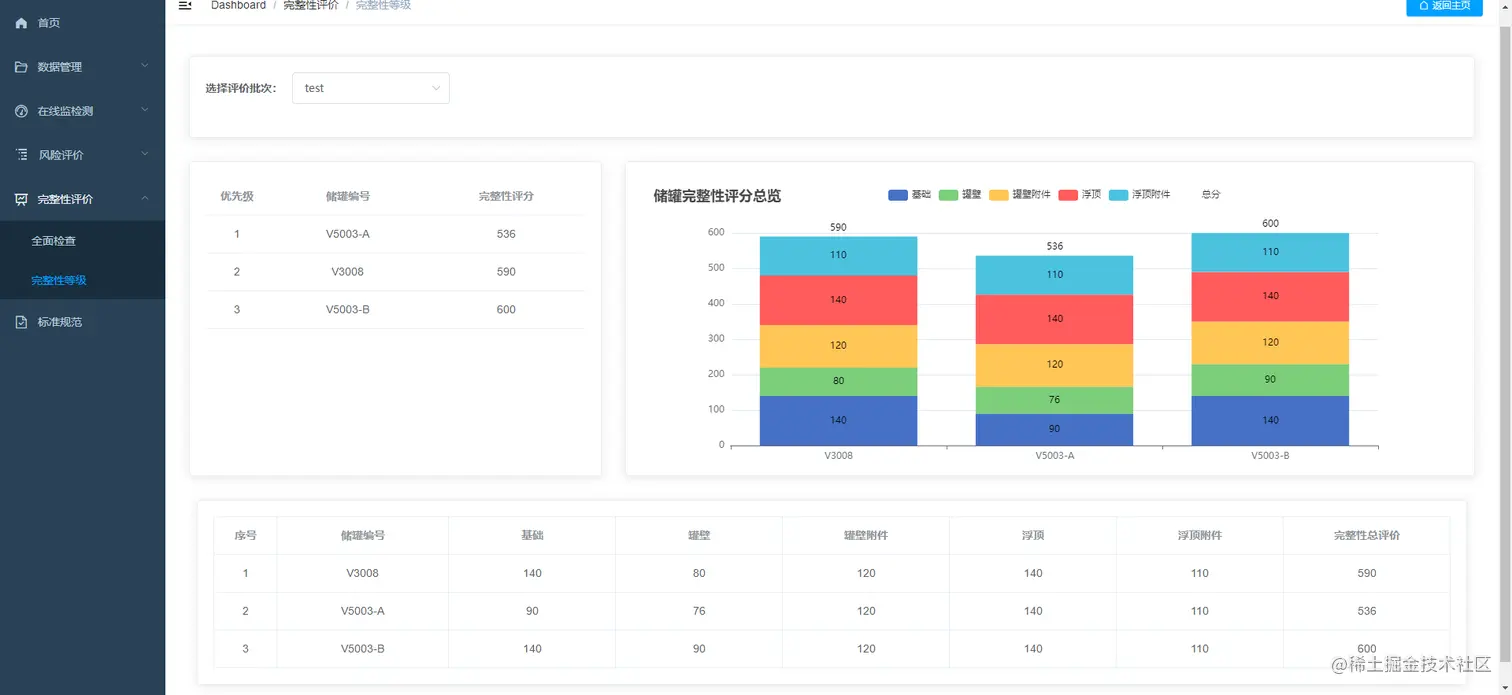Toggle the 罐壁 green legend series

click(x=960, y=194)
